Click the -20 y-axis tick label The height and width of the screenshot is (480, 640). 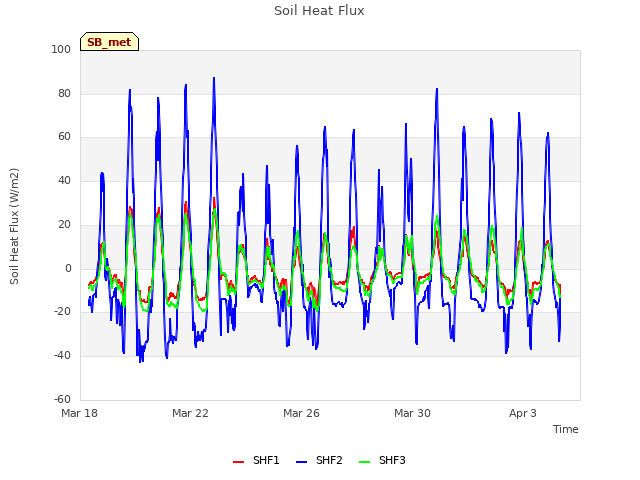pyautogui.click(x=62, y=311)
